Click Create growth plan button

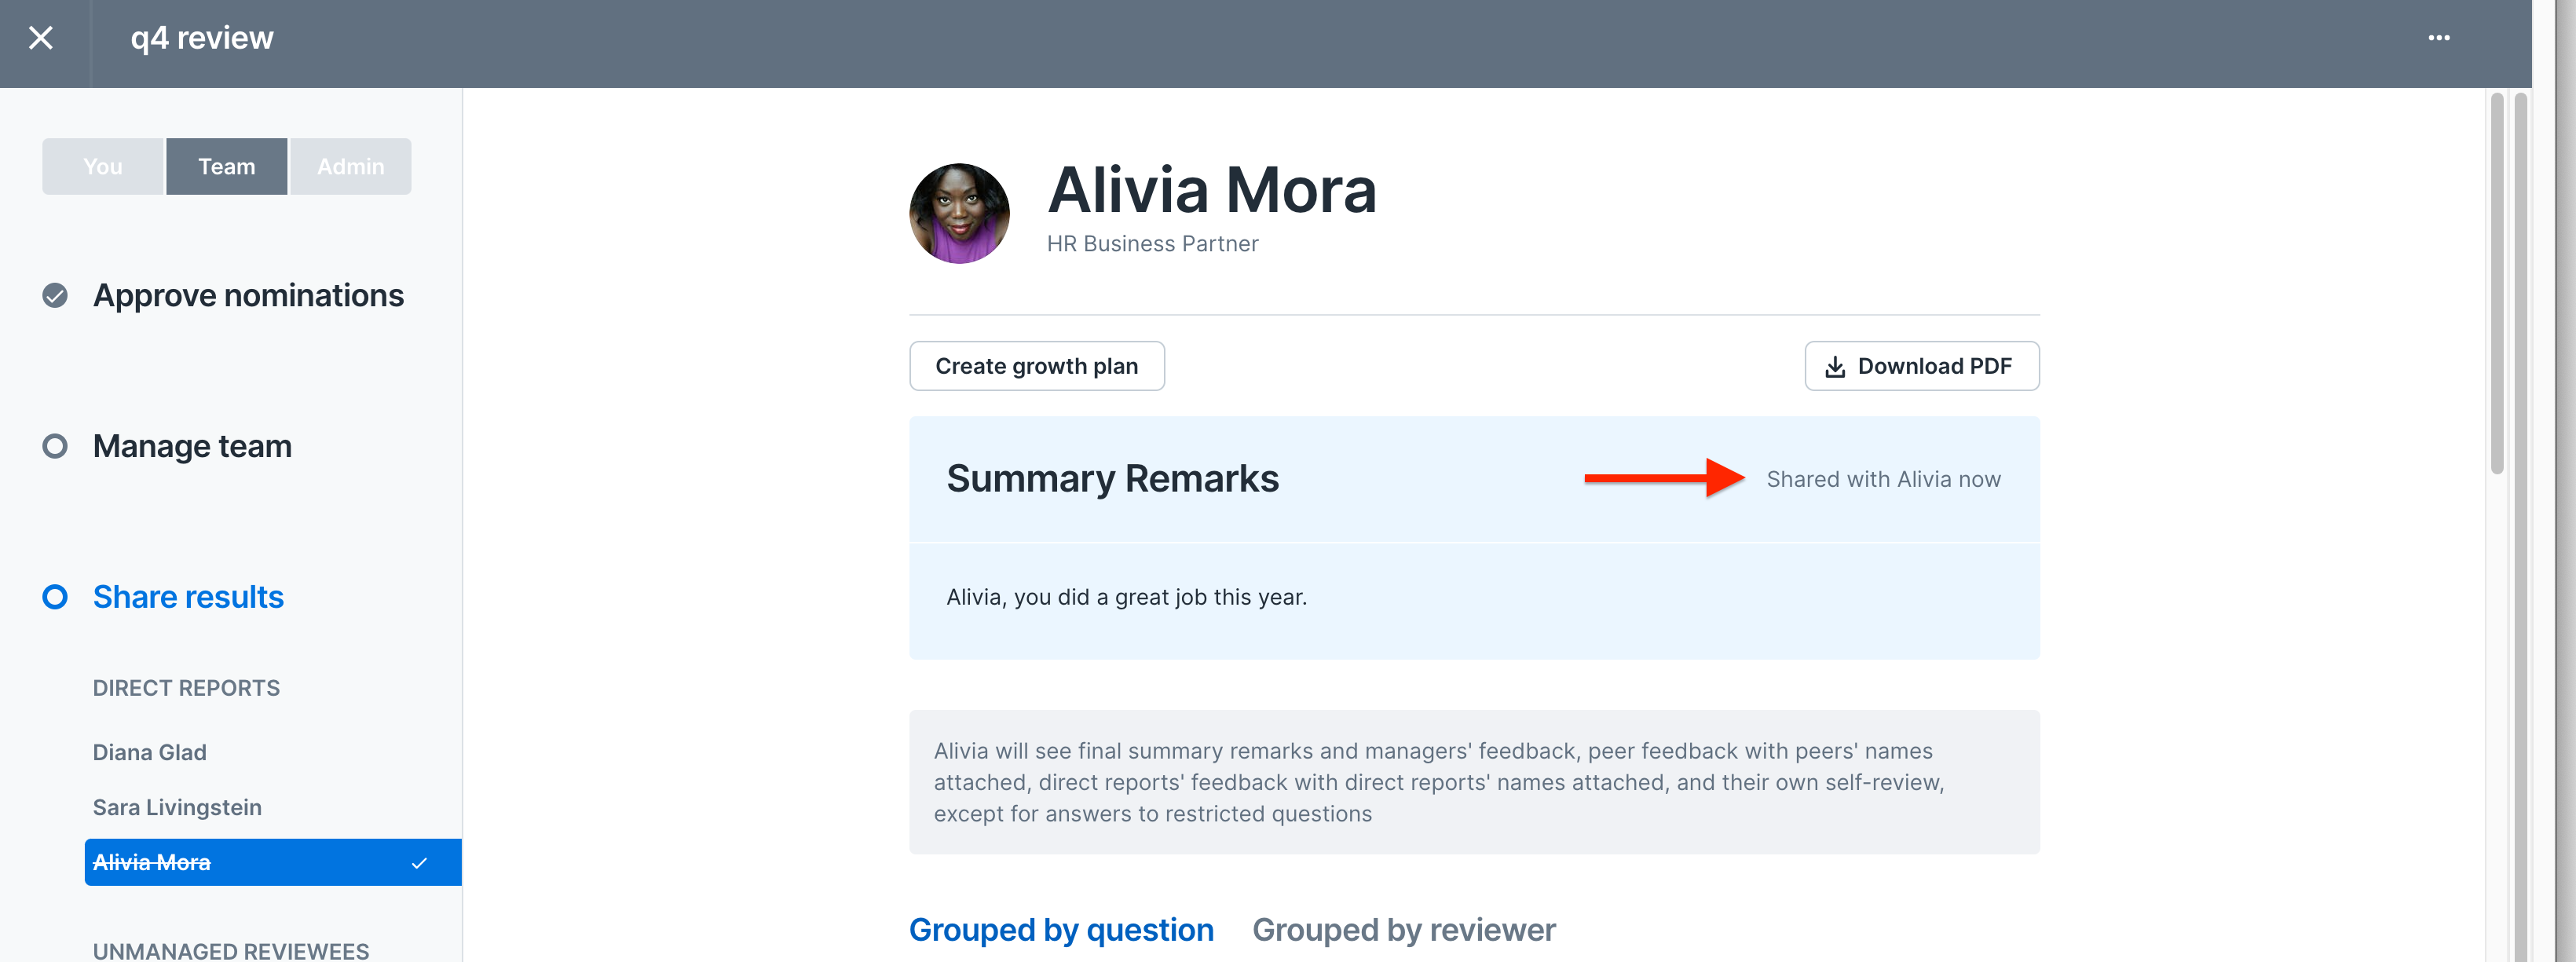1036,366
